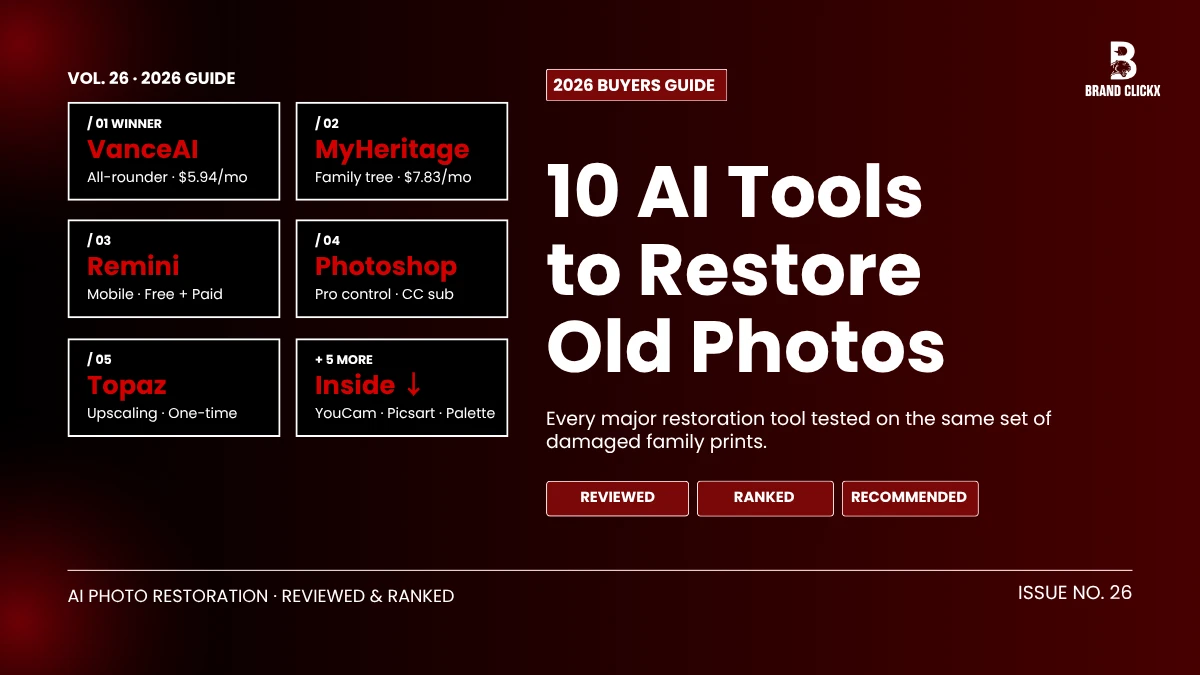Click "AI PHOTO RESTORATION · REVIEWED & RANKED" footer
This screenshot has width=1200, height=675.
[x=261, y=596]
